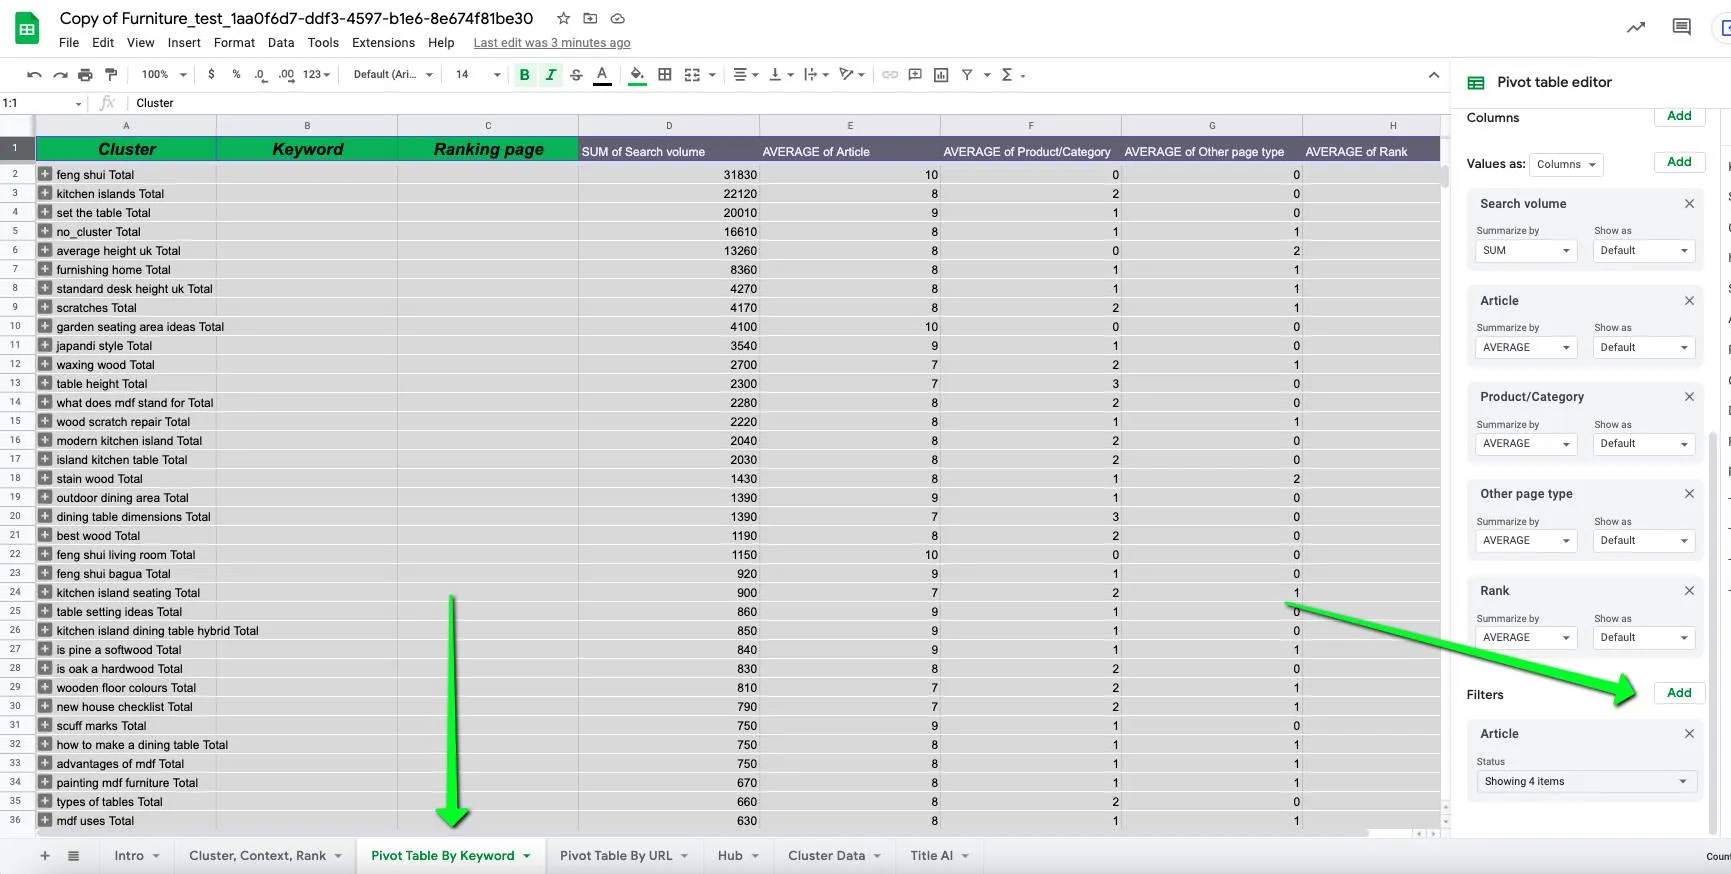Redo the last action

[x=60, y=75]
